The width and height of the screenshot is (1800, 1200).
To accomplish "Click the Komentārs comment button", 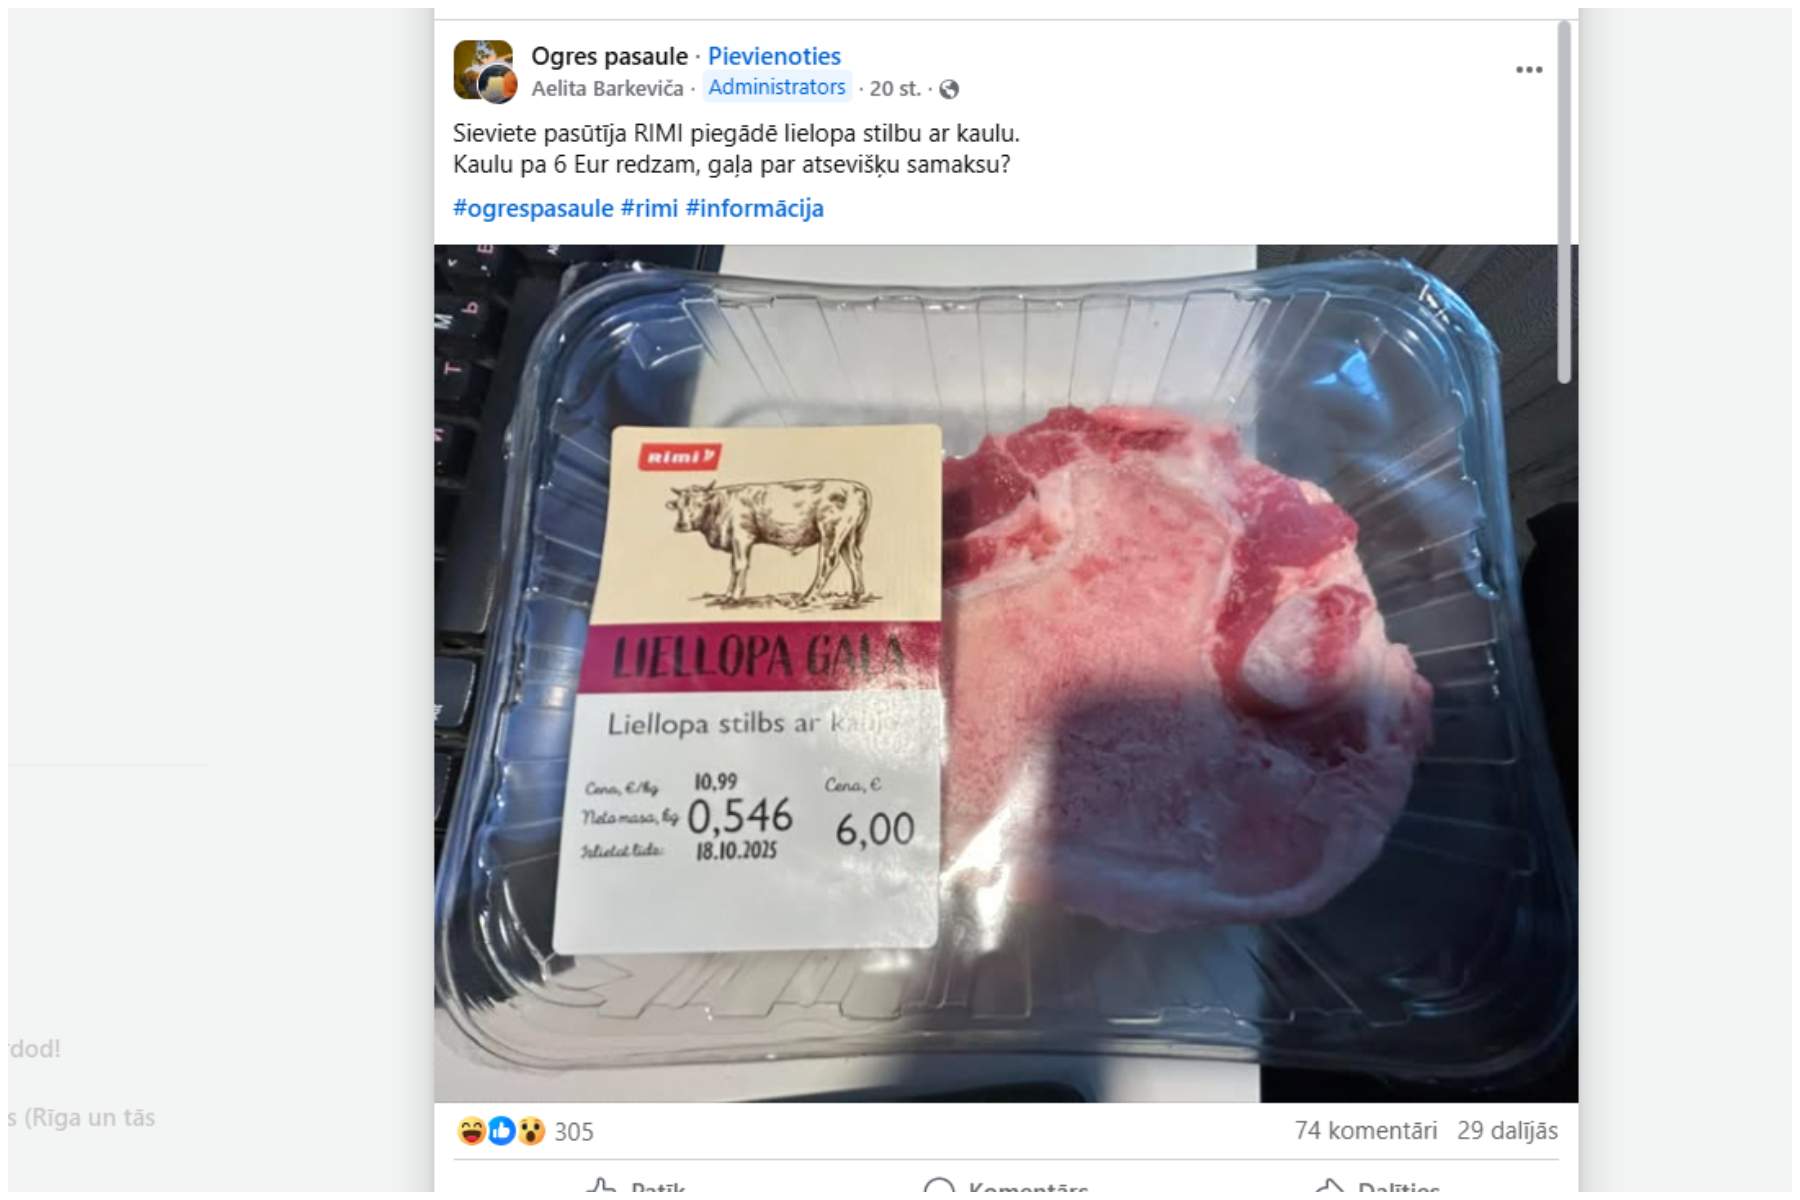I will pos(1005,1188).
